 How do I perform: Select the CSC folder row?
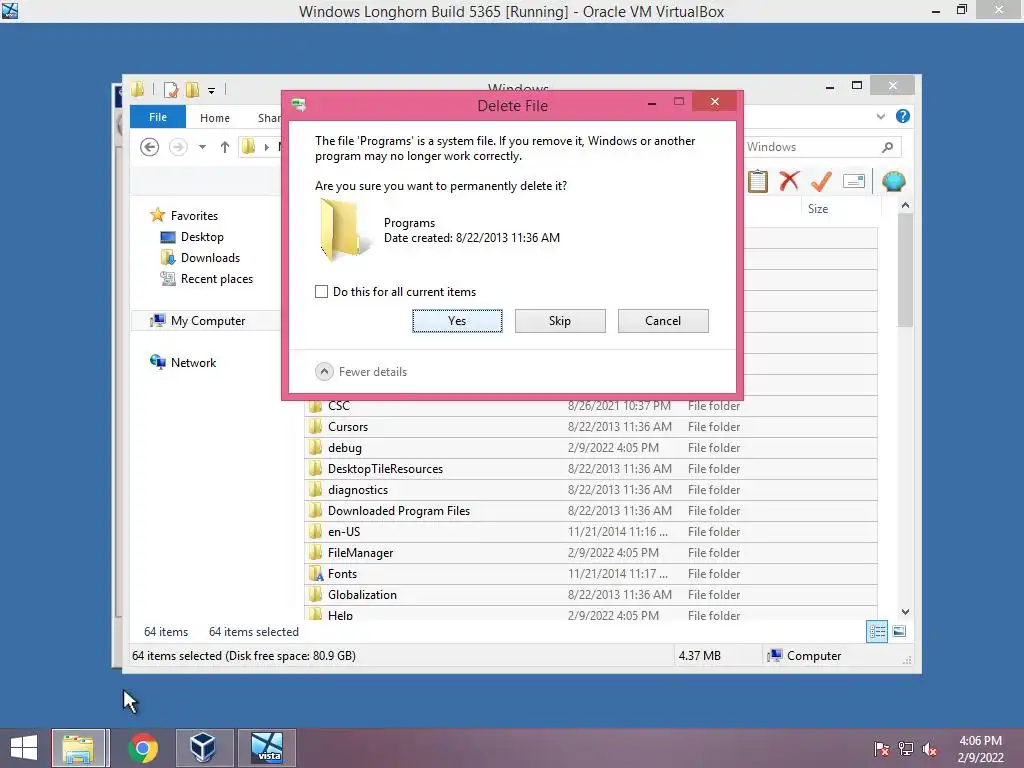(590, 406)
